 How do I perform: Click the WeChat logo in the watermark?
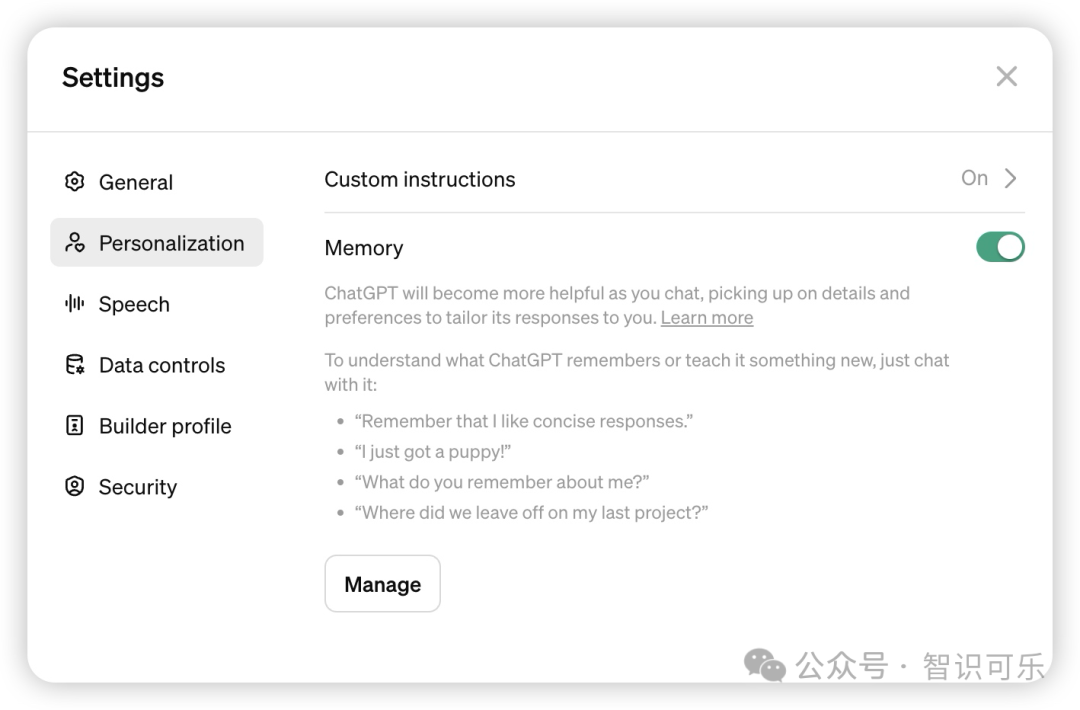coord(765,665)
